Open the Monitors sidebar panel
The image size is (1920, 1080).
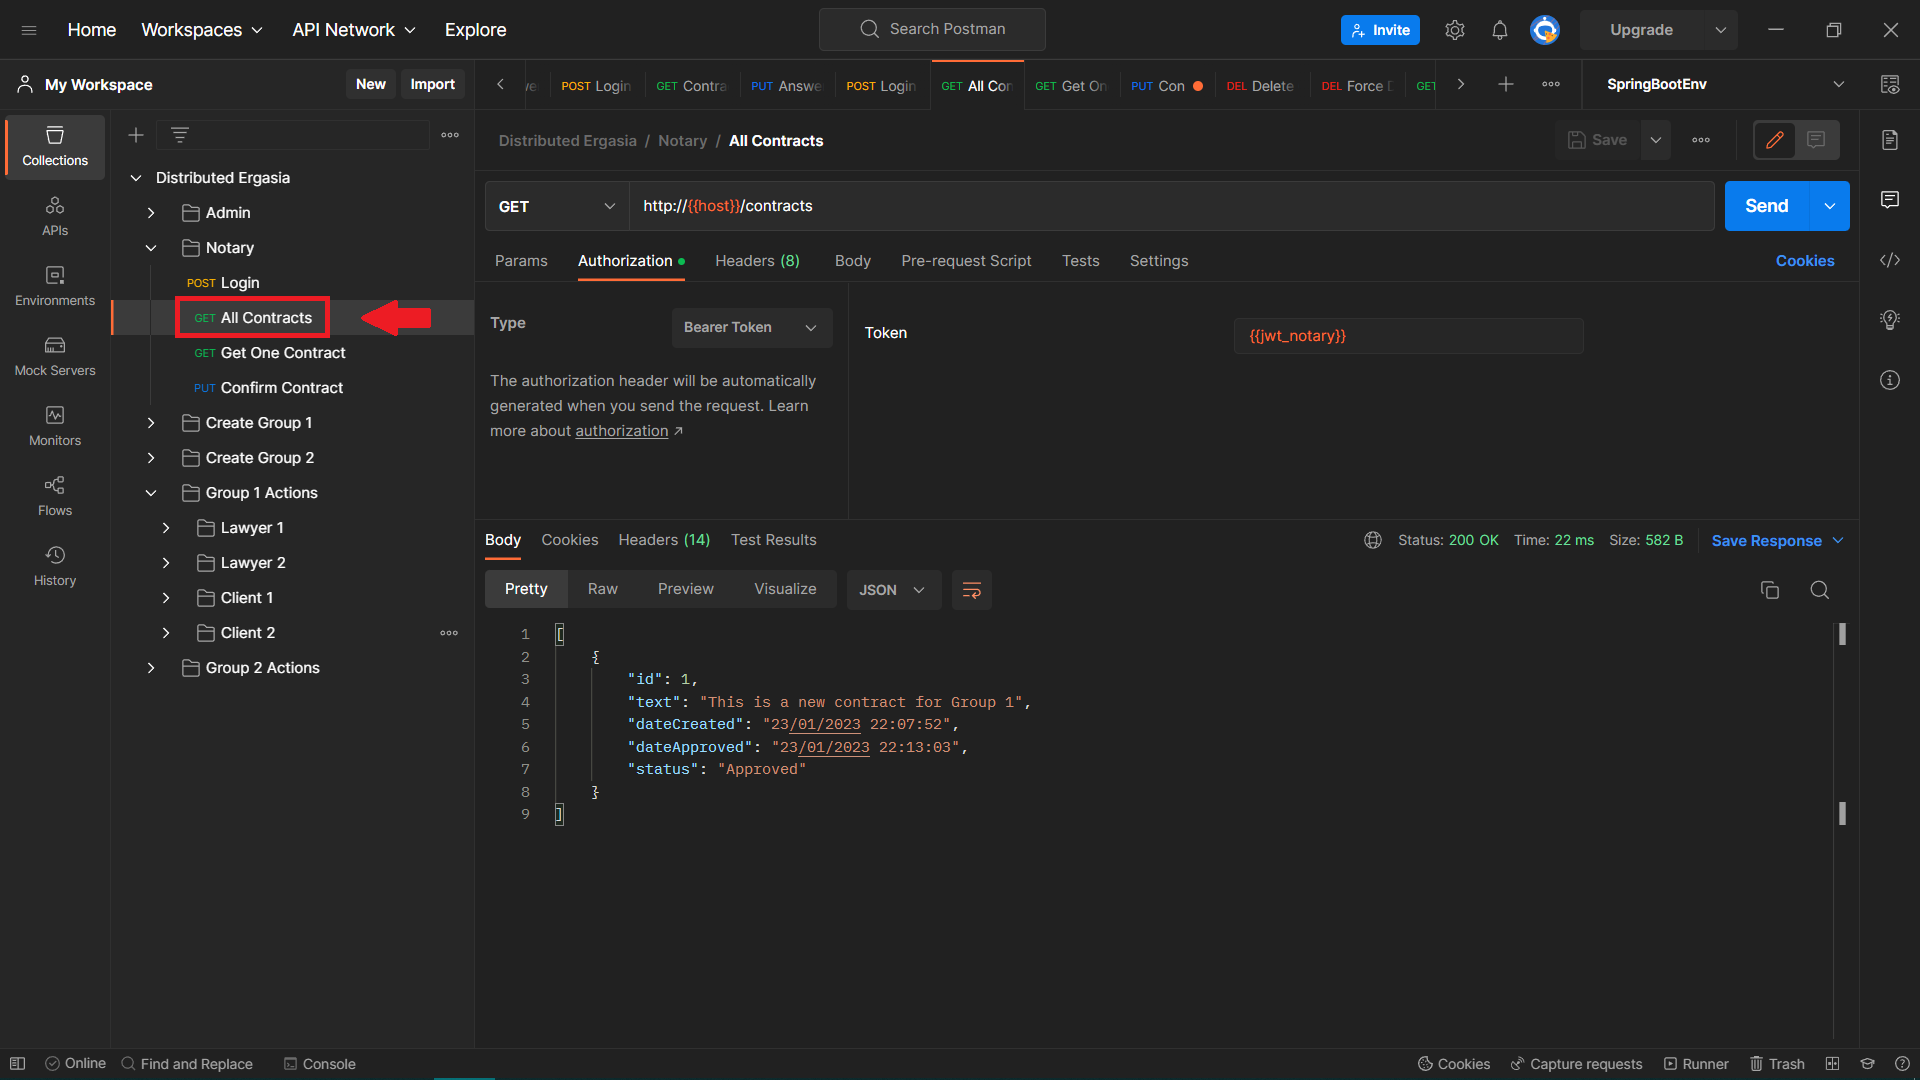click(55, 427)
